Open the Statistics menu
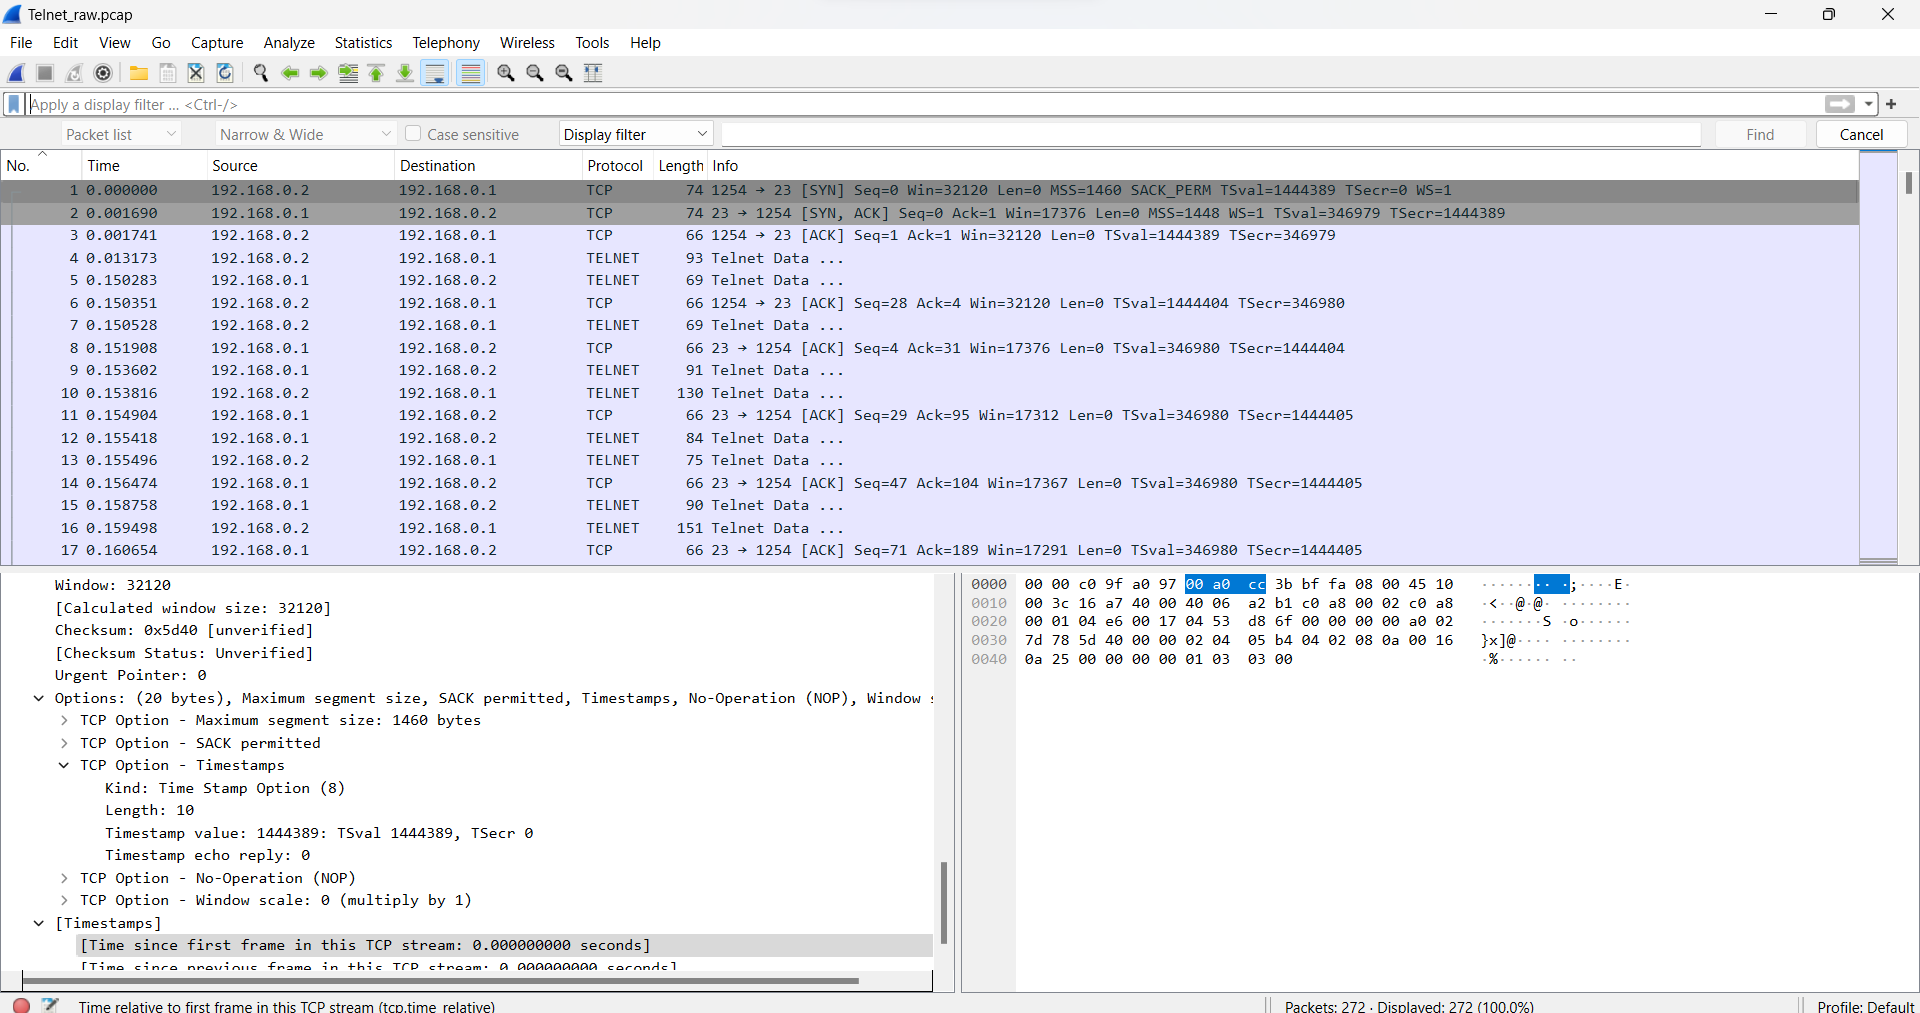 [363, 43]
